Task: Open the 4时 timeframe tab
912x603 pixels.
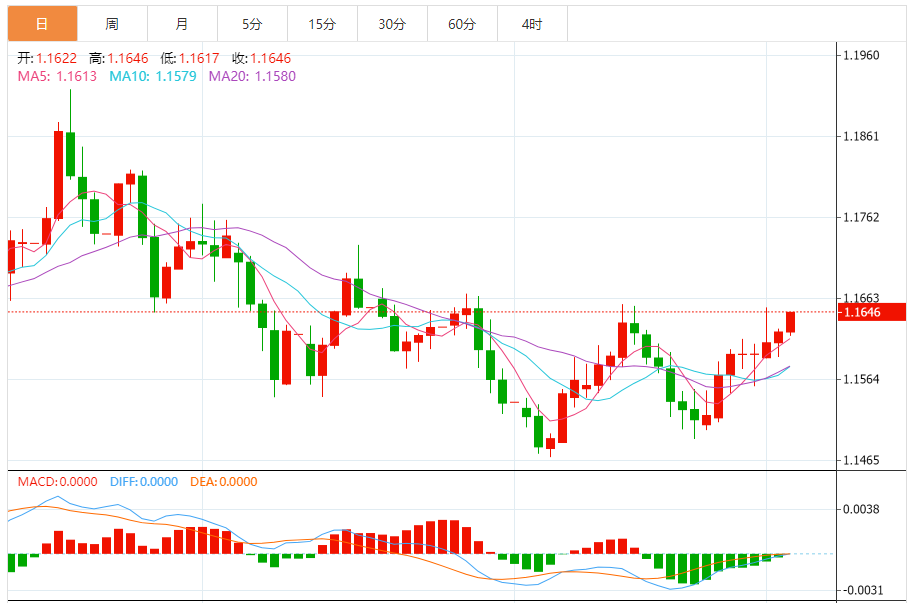Action: point(532,24)
